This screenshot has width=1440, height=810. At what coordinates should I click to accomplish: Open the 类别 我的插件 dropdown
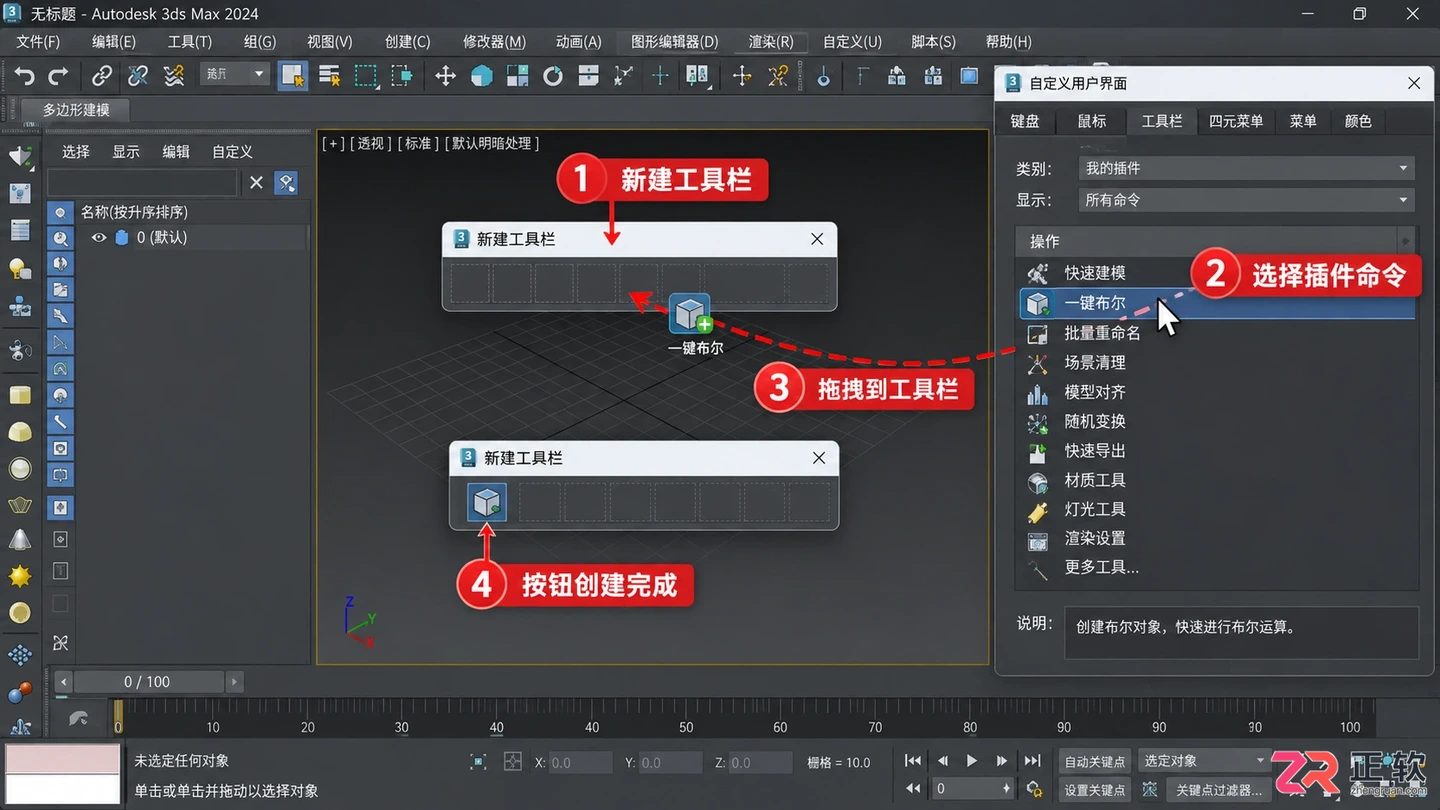point(1246,169)
